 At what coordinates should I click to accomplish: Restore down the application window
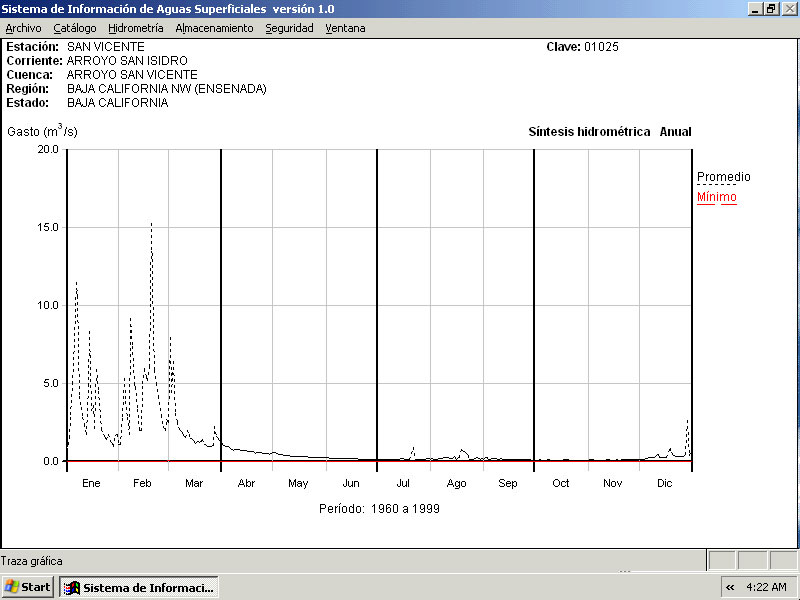[771, 8]
